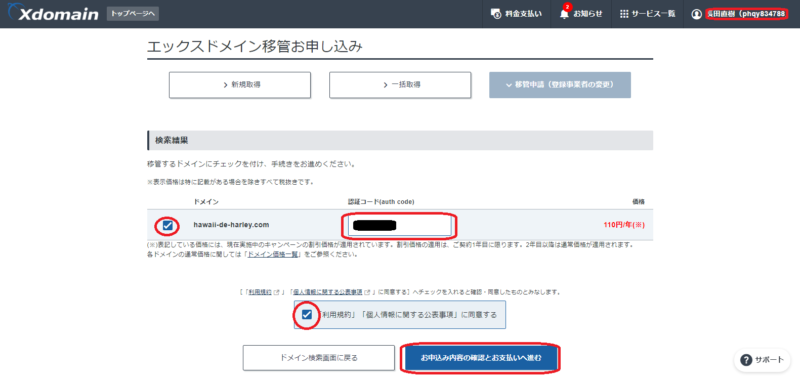Uncheck the hawaii-de-harley.com domain checkbox
800x378 pixels.
coord(167,225)
